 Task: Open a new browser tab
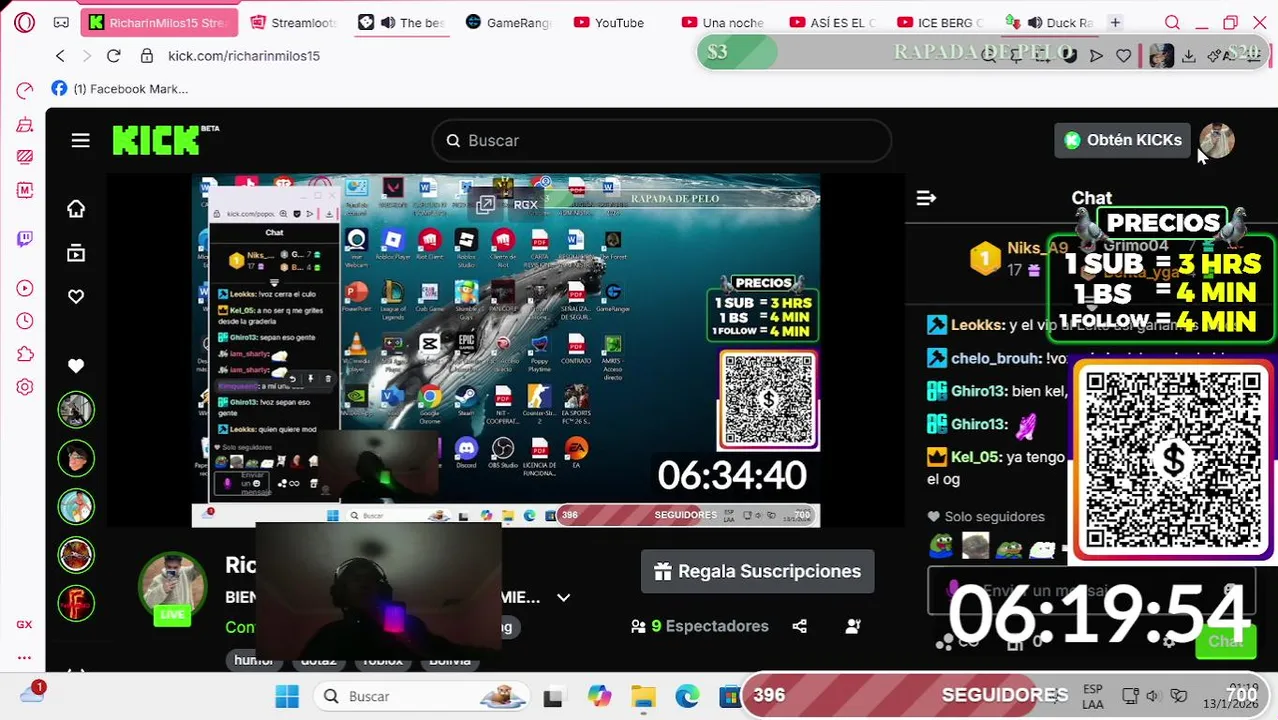click(1115, 22)
